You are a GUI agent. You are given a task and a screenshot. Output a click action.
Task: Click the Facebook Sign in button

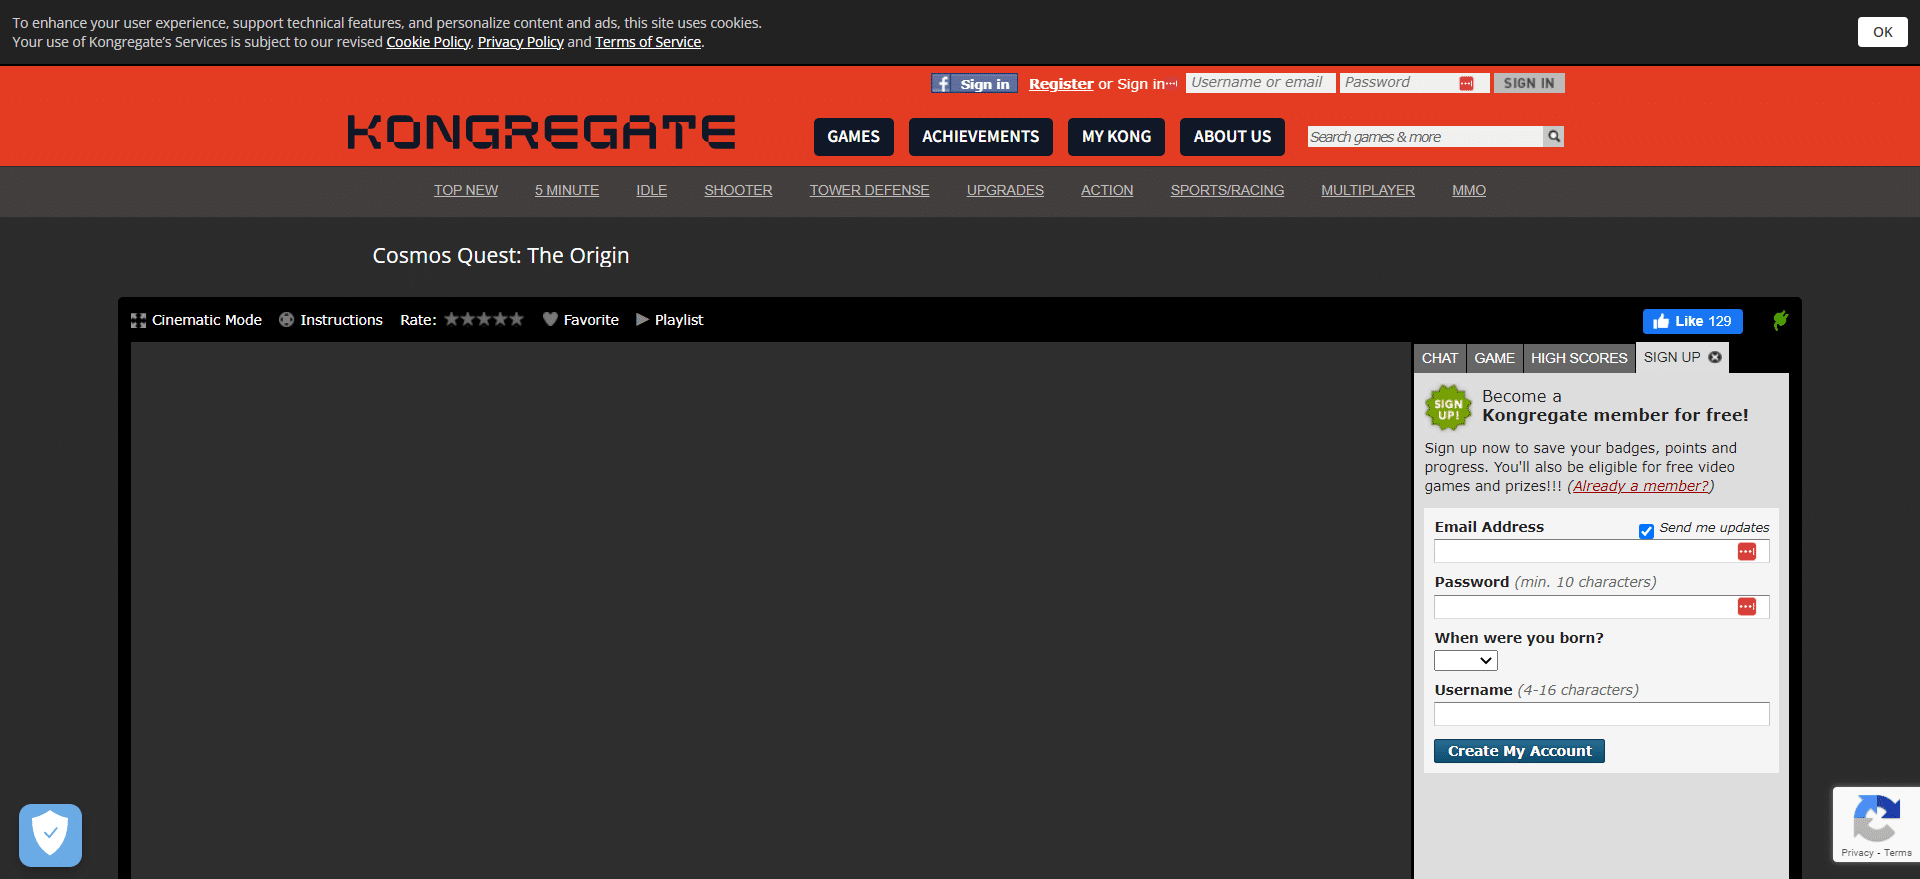coord(974,84)
